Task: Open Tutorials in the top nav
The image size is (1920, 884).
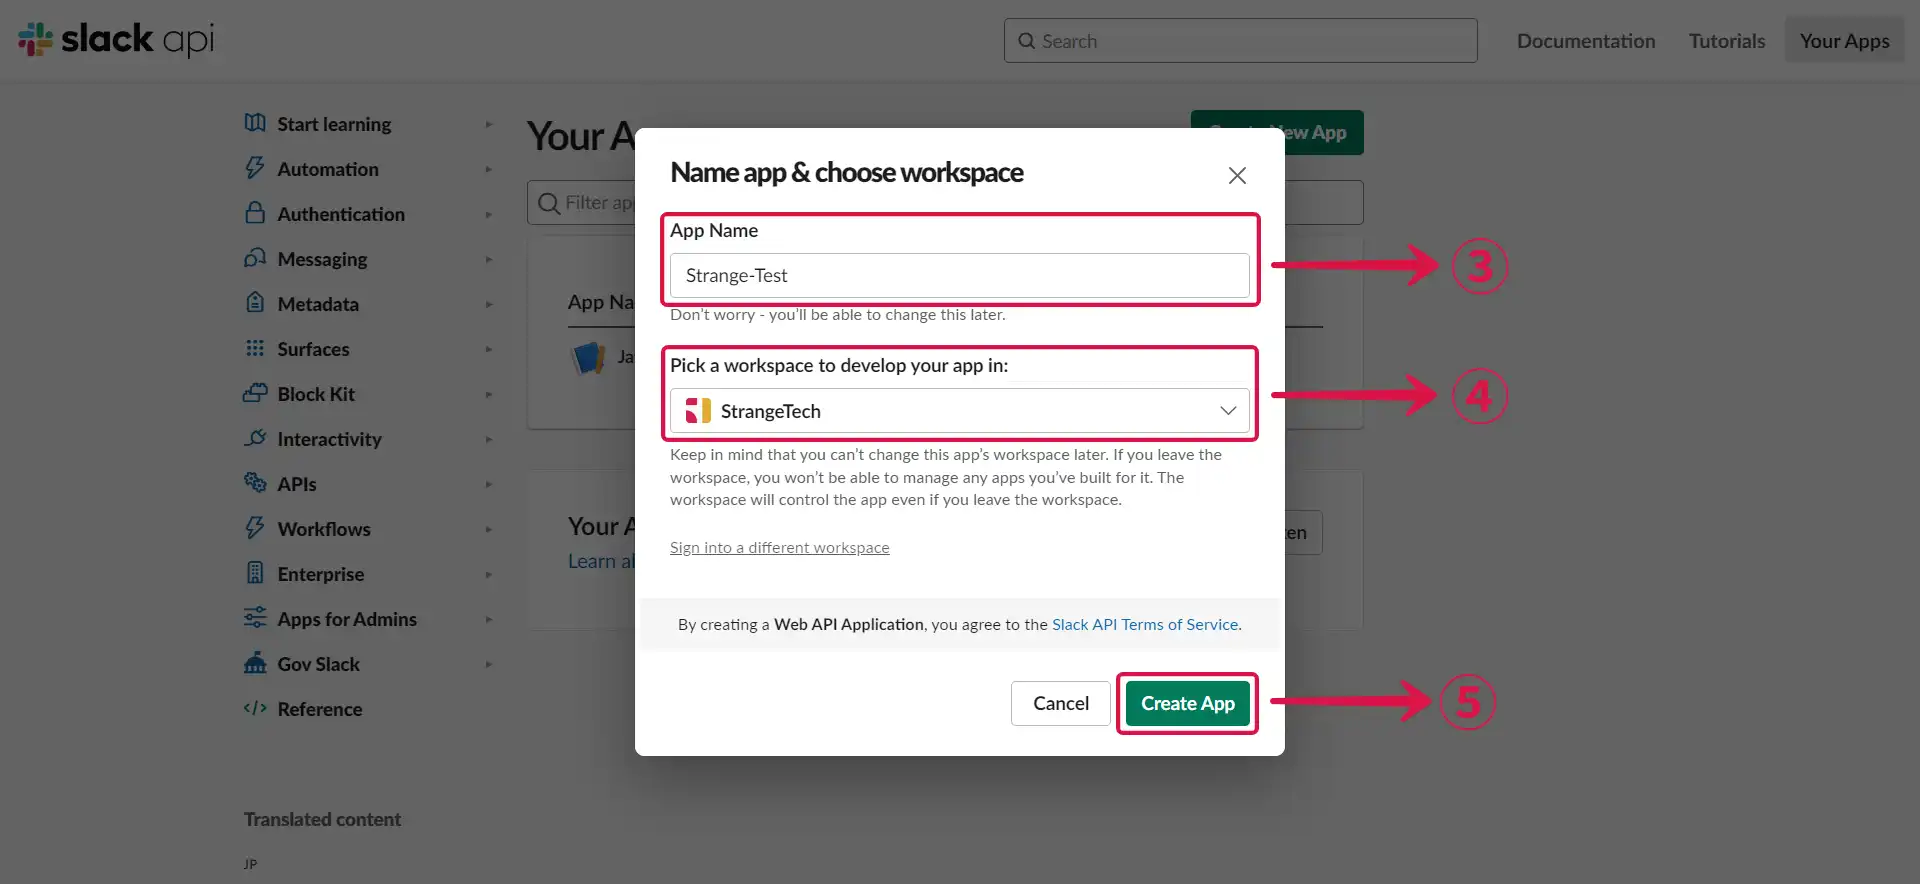Action: click(1727, 41)
